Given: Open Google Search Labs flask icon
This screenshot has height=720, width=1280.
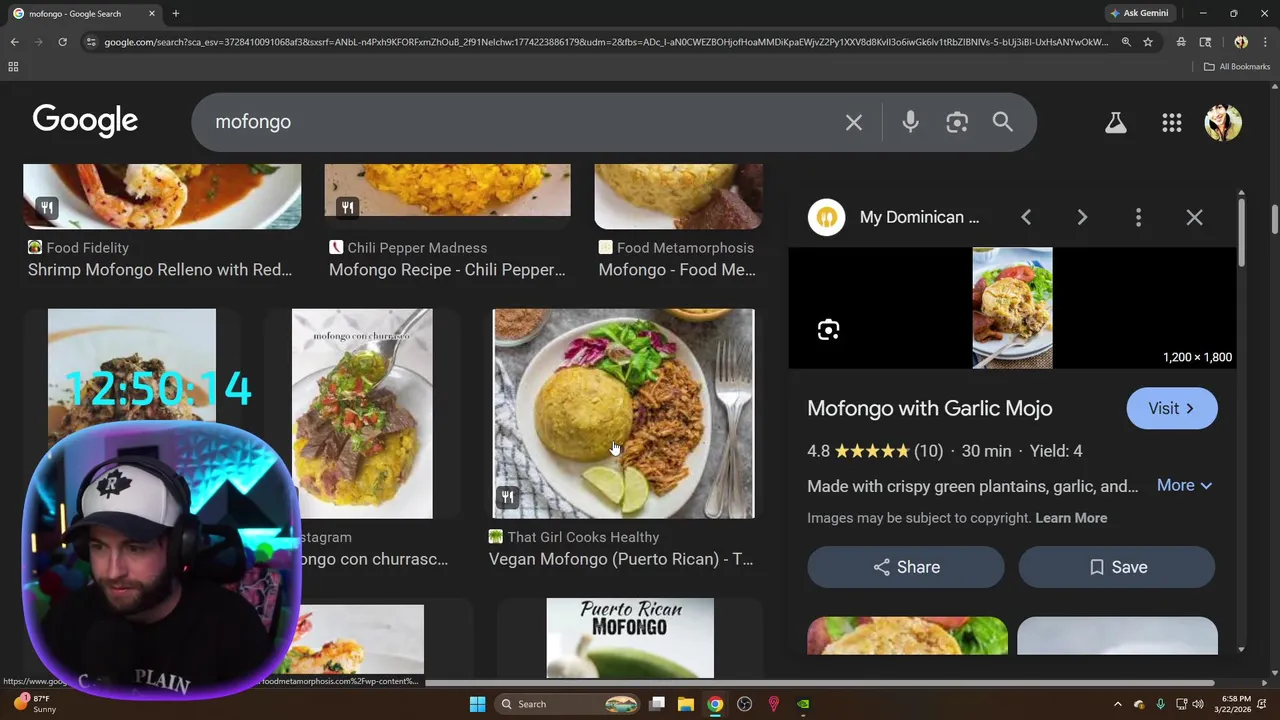Looking at the screenshot, I should [x=1115, y=123].
